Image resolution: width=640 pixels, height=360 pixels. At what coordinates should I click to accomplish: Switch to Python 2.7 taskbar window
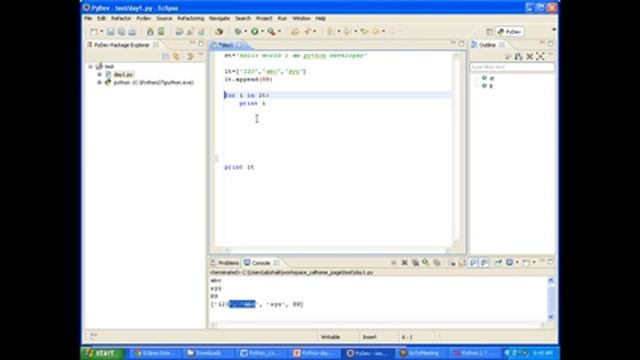click(474, 353)
